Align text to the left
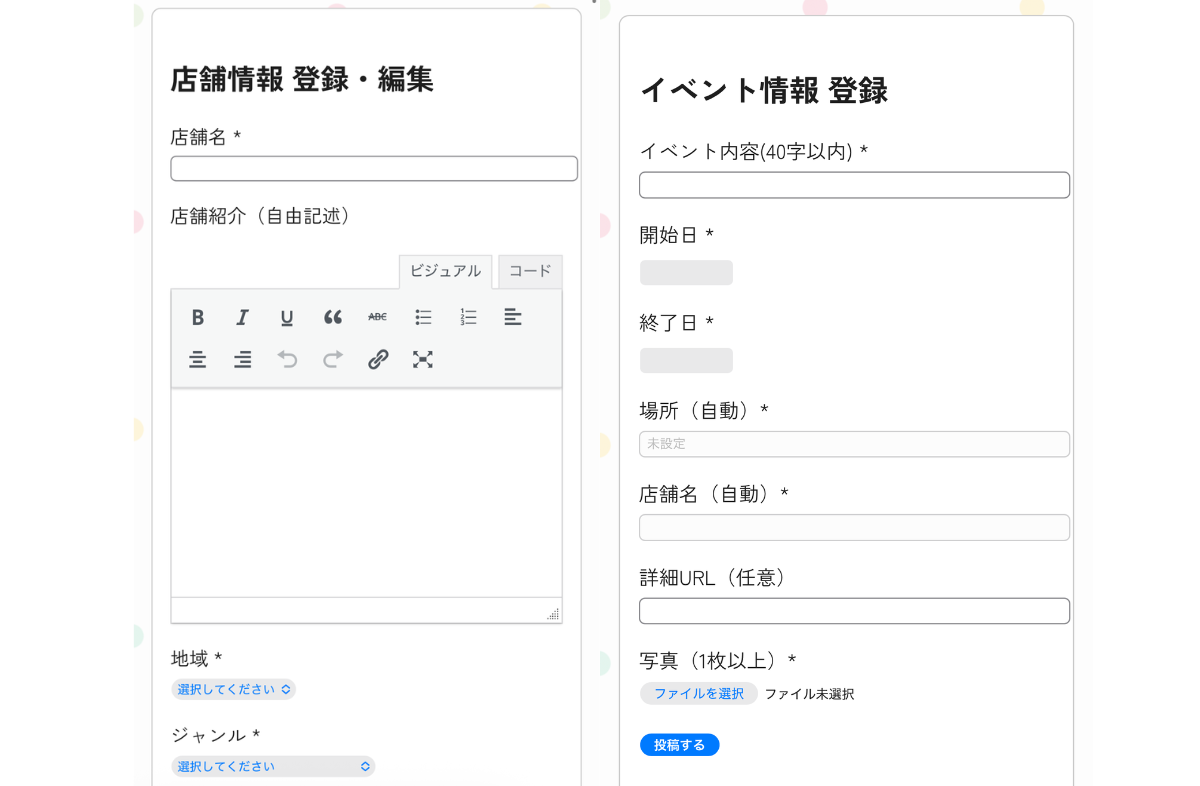 pyautogui.click(x=512, y=317)
